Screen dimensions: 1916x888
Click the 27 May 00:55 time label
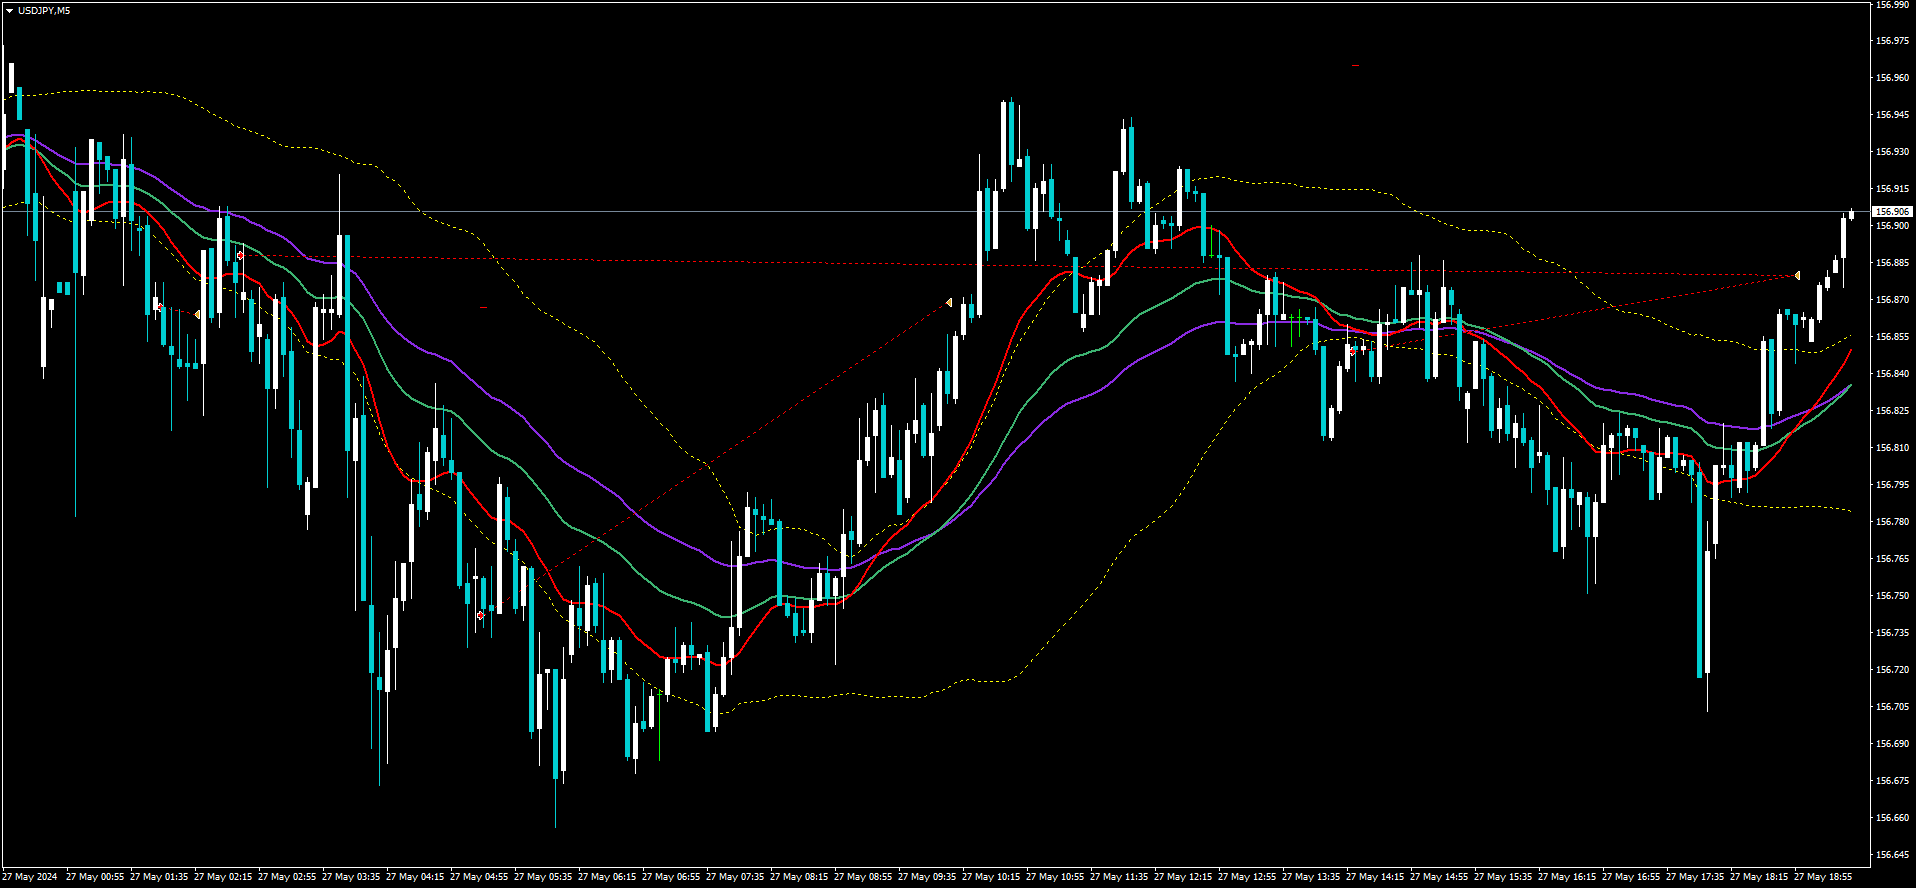tap(95, 877)
